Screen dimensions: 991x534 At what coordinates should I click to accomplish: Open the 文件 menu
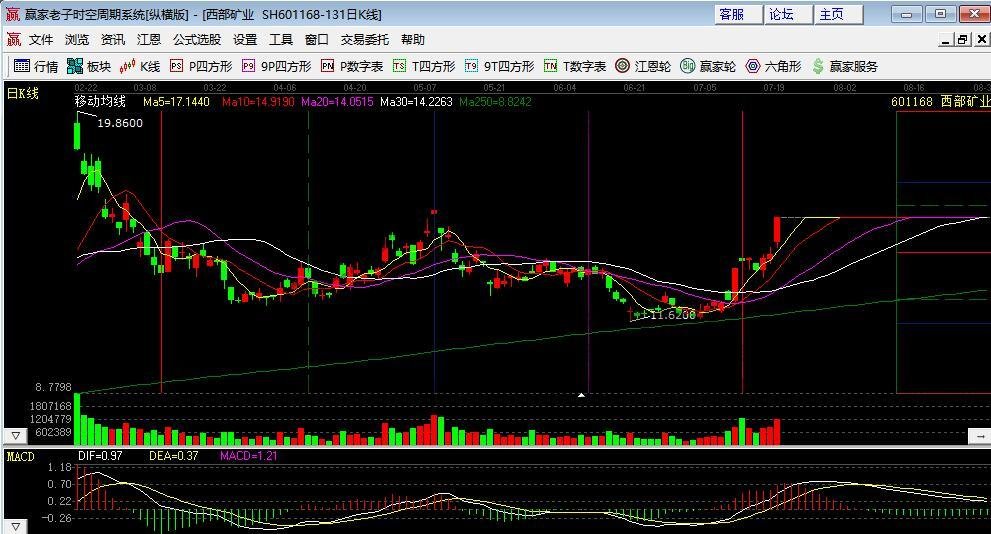pos(41,40)
